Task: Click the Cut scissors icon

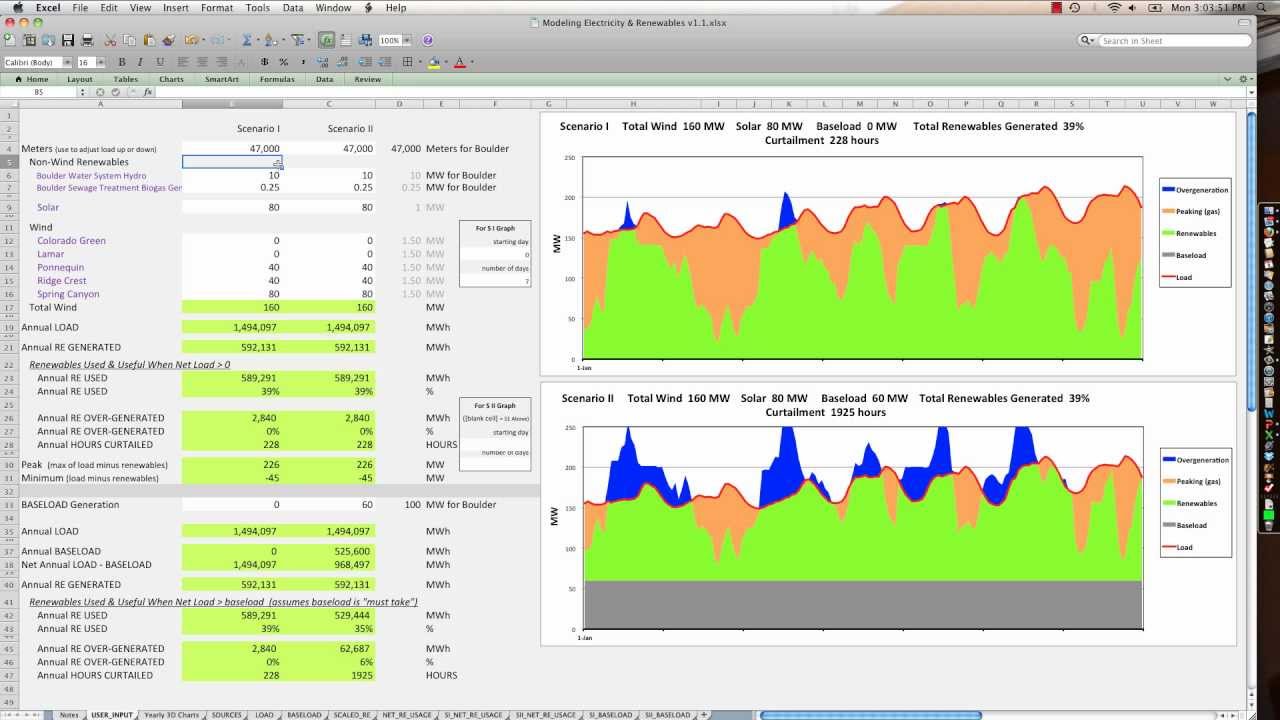Action: click(x=110, y=40)
